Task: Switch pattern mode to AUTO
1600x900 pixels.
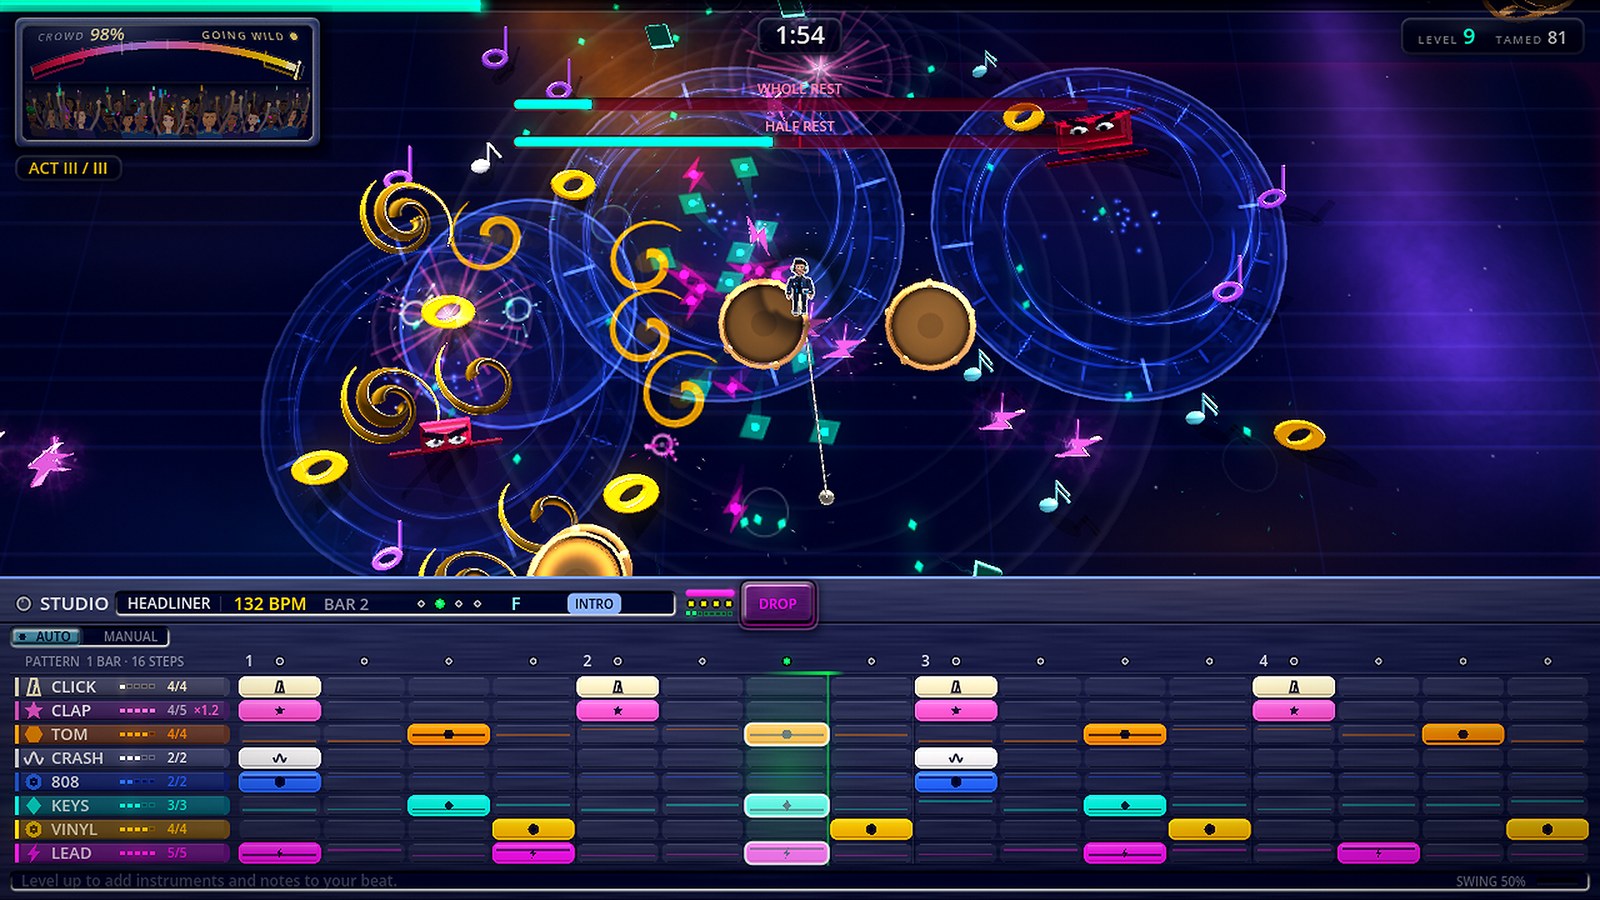Action: click(x=47, y=636)
